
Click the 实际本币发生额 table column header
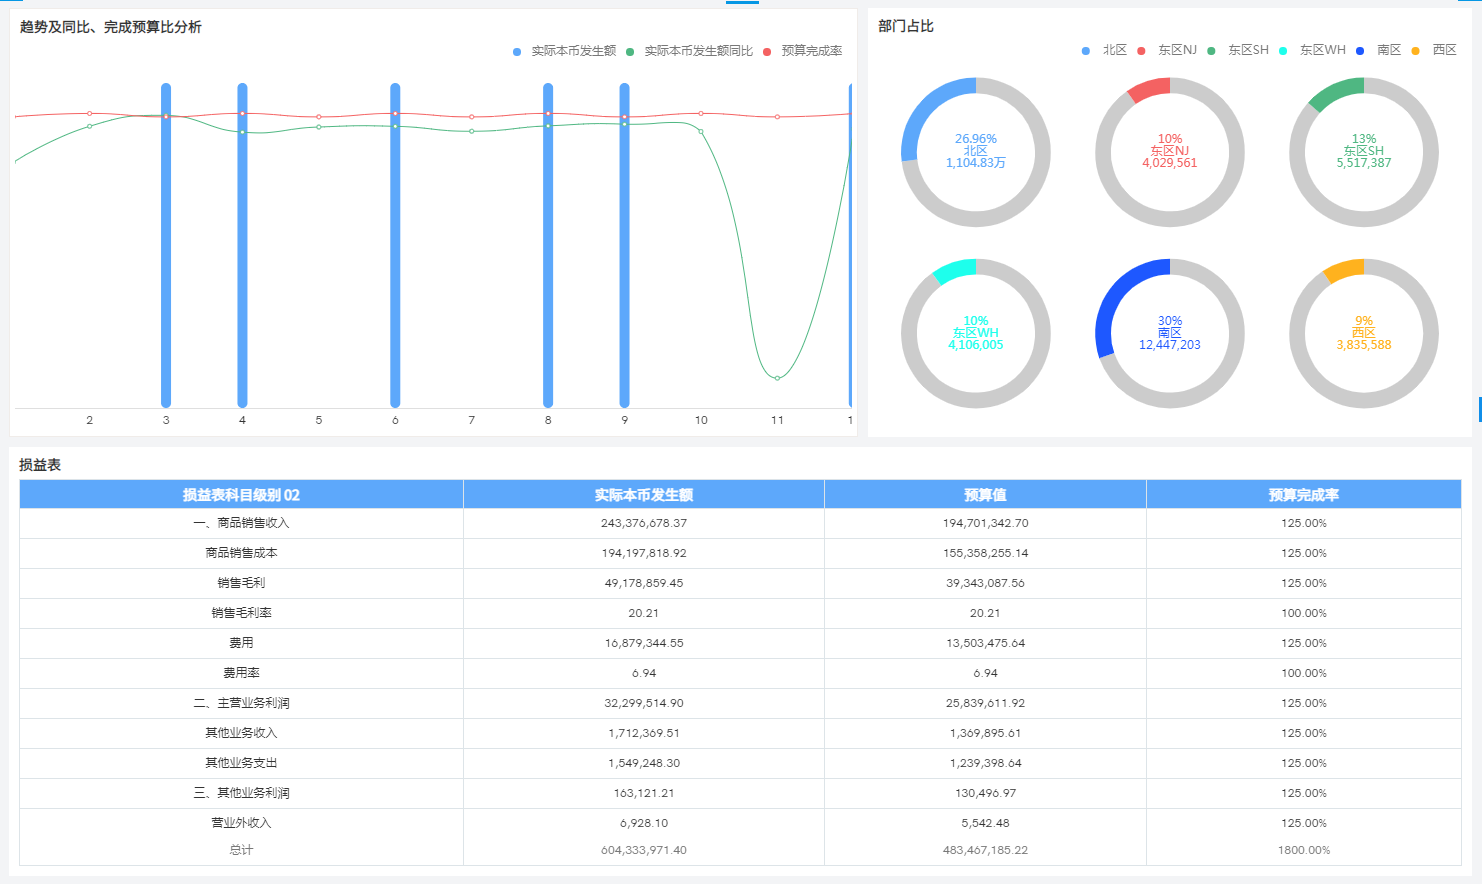click(x=644, y=495)
